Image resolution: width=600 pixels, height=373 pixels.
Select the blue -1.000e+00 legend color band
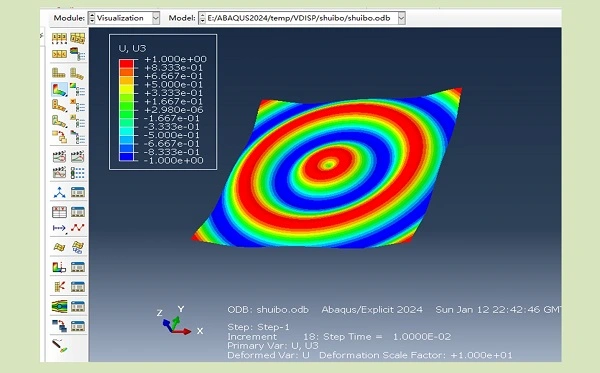[x=126, y=156]
